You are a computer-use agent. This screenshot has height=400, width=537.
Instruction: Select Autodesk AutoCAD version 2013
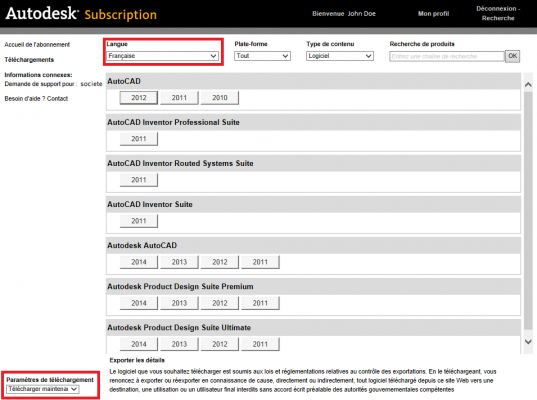[x=179, y=262]
